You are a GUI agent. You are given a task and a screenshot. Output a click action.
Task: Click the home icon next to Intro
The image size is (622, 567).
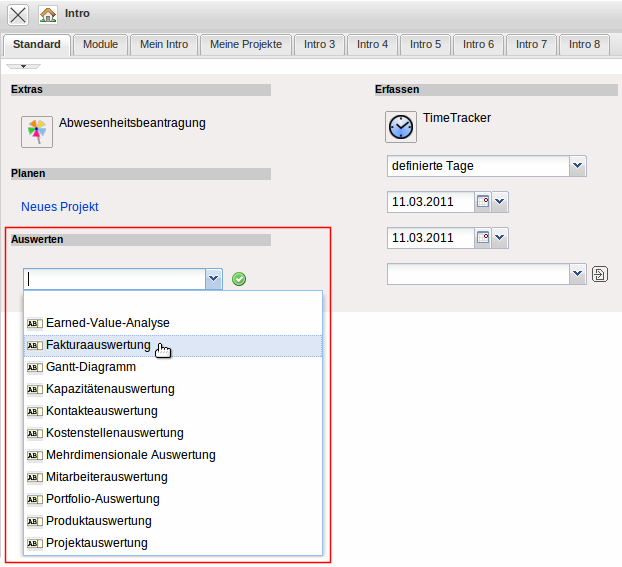[x=48, y=15]
